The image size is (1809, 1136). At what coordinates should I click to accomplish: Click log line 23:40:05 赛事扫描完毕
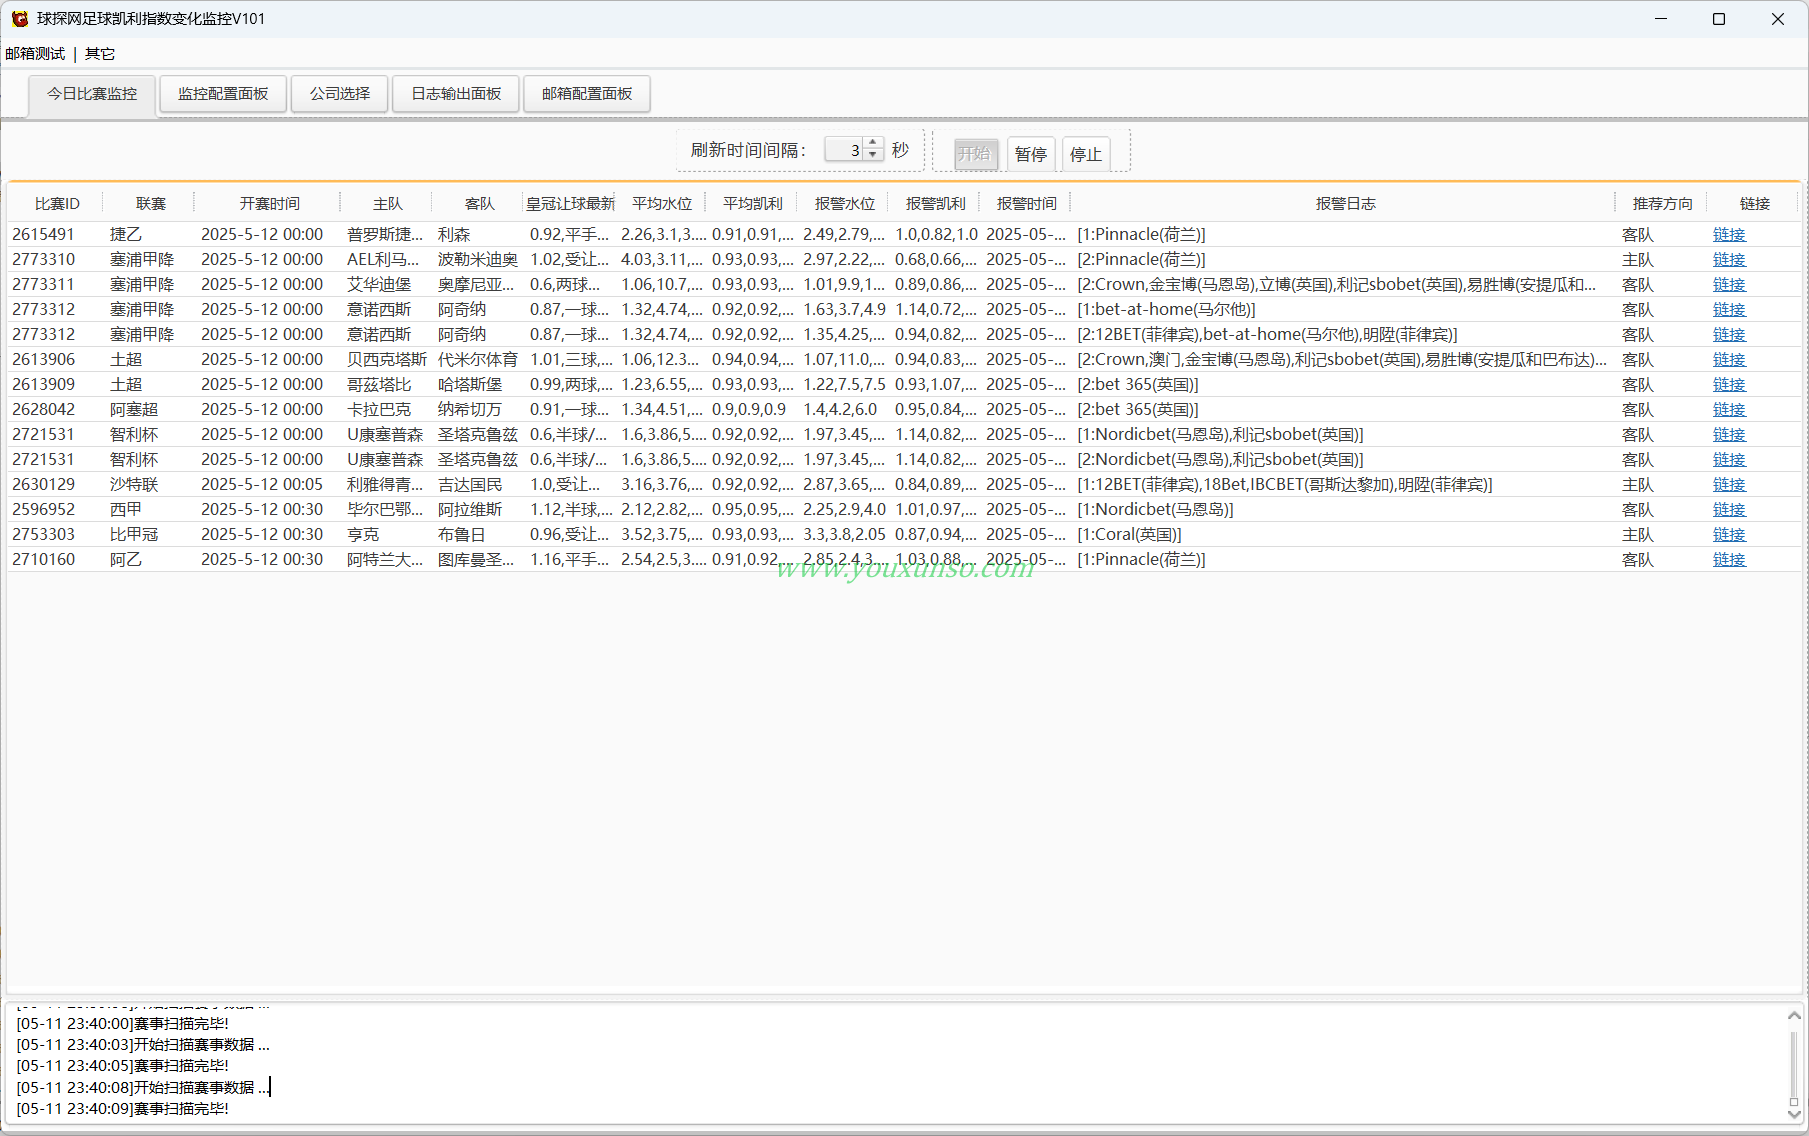(123, 1066)
